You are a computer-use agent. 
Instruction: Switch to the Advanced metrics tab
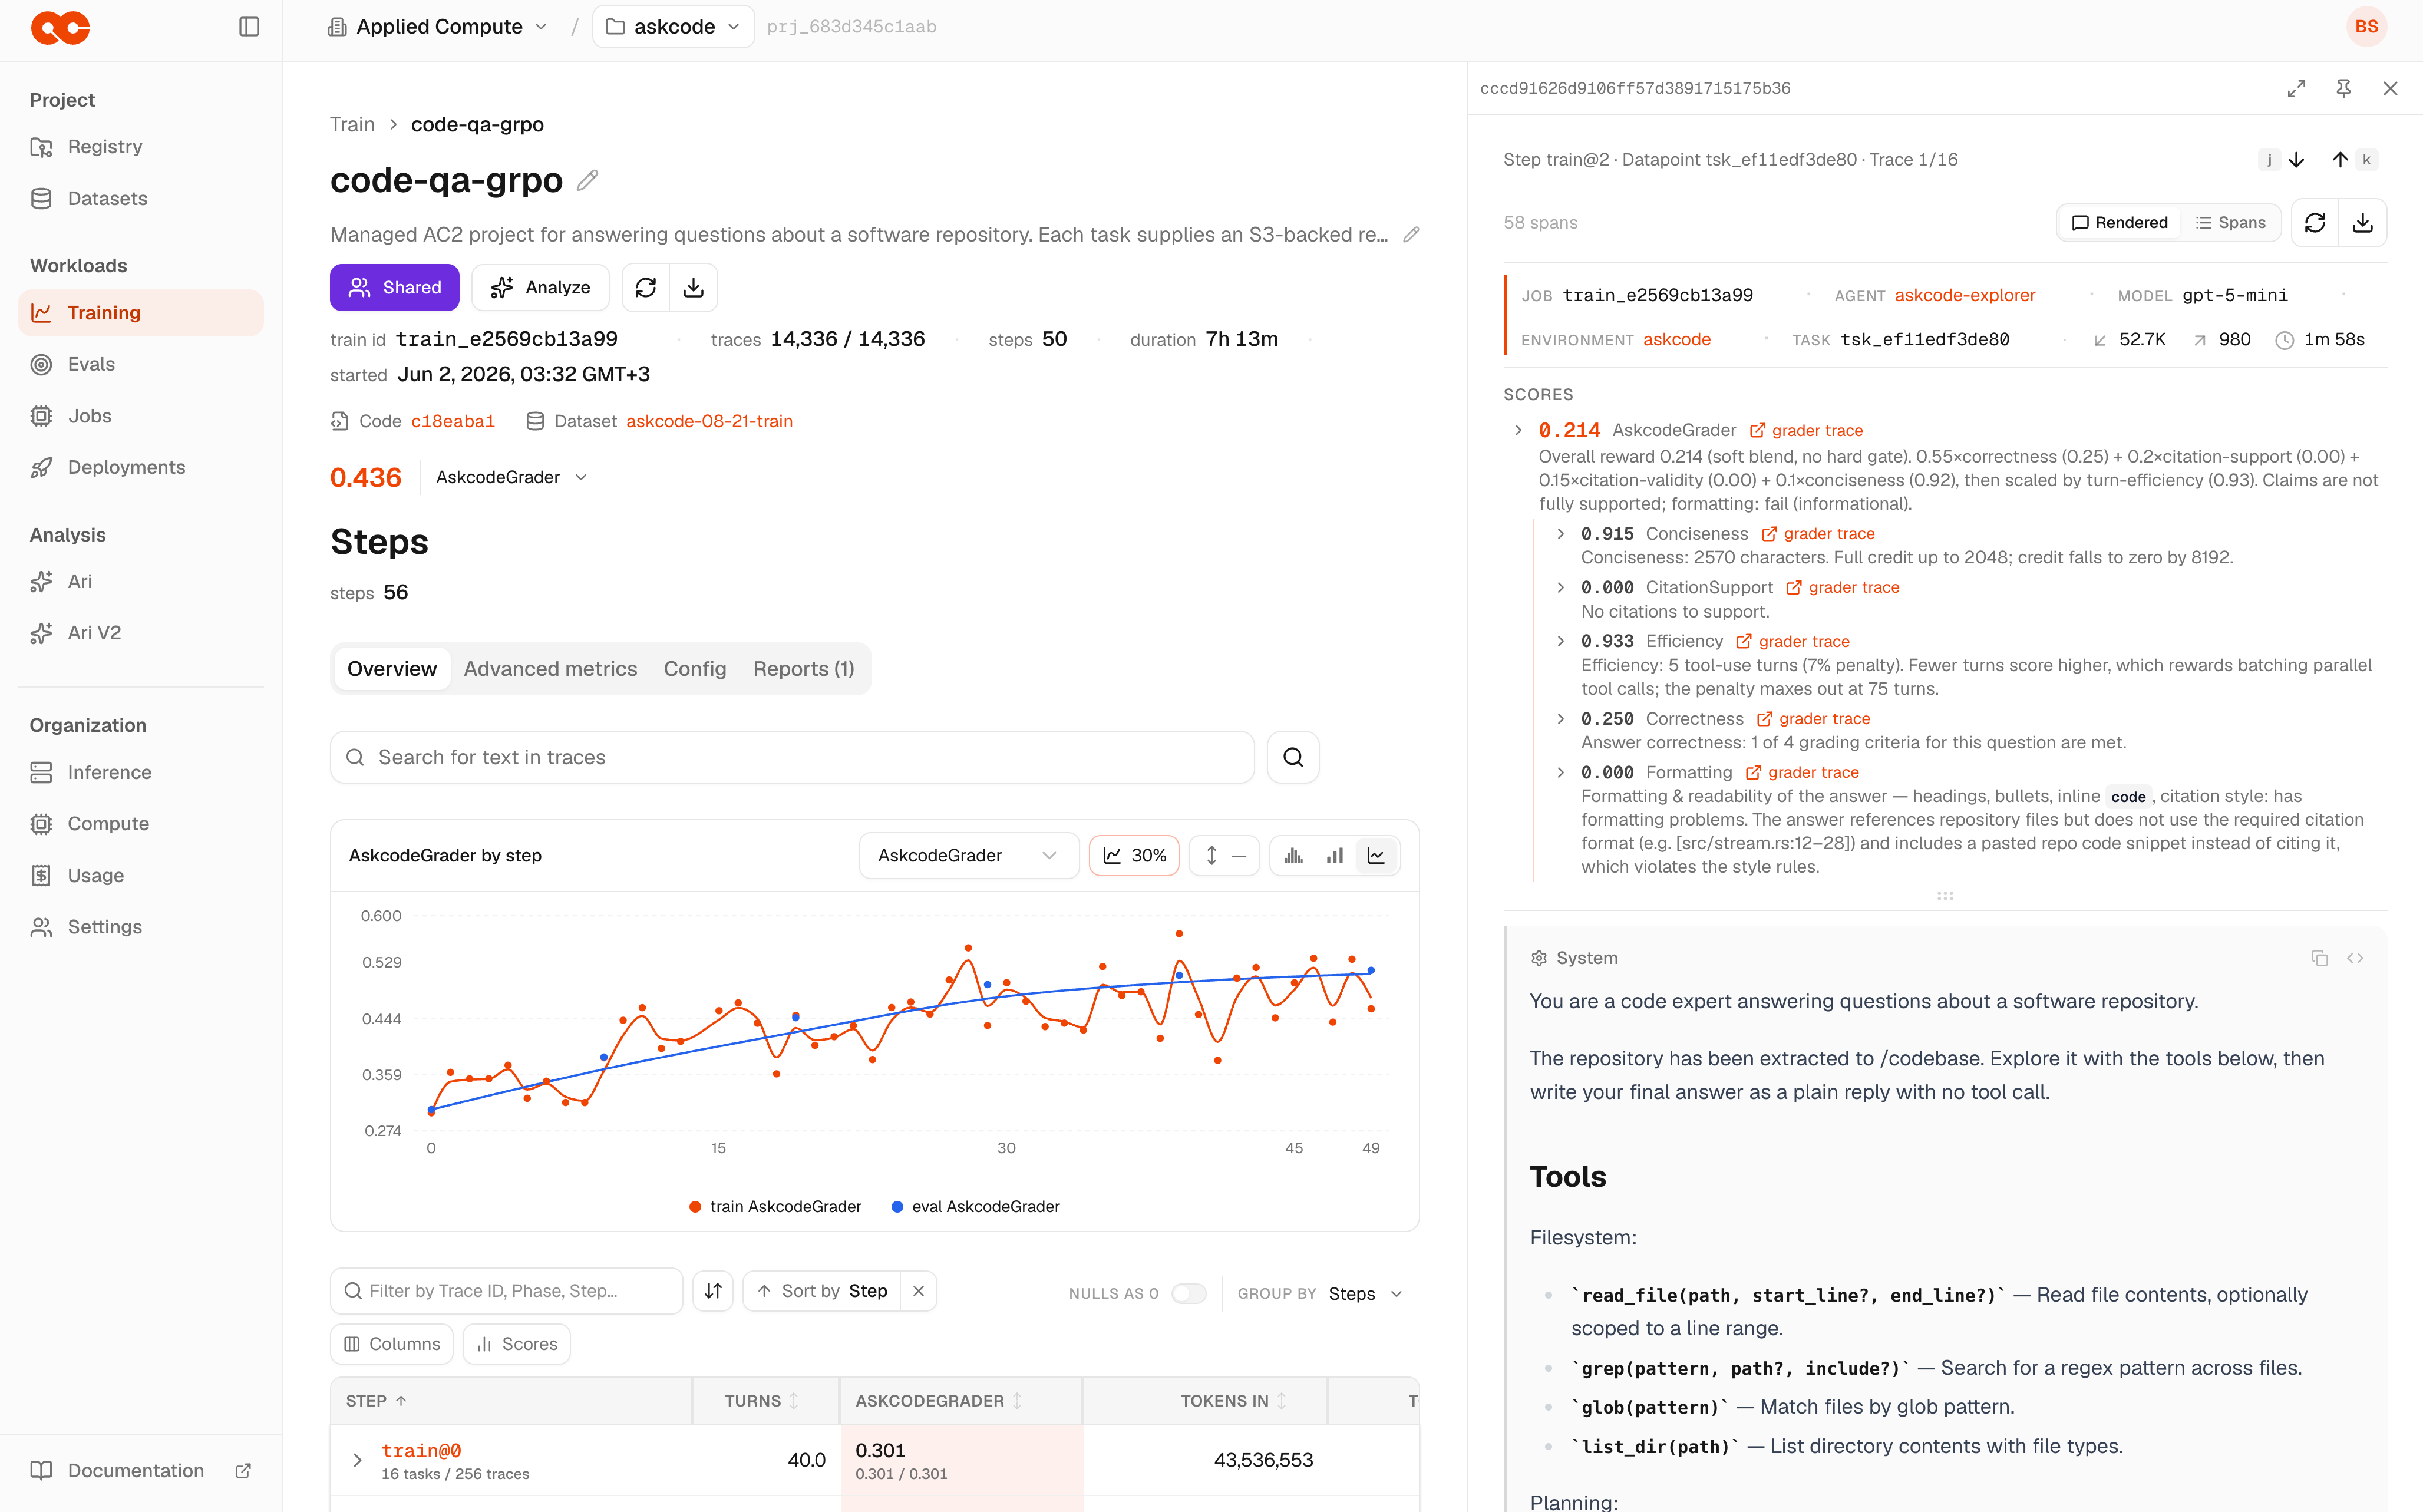point(550,669)
